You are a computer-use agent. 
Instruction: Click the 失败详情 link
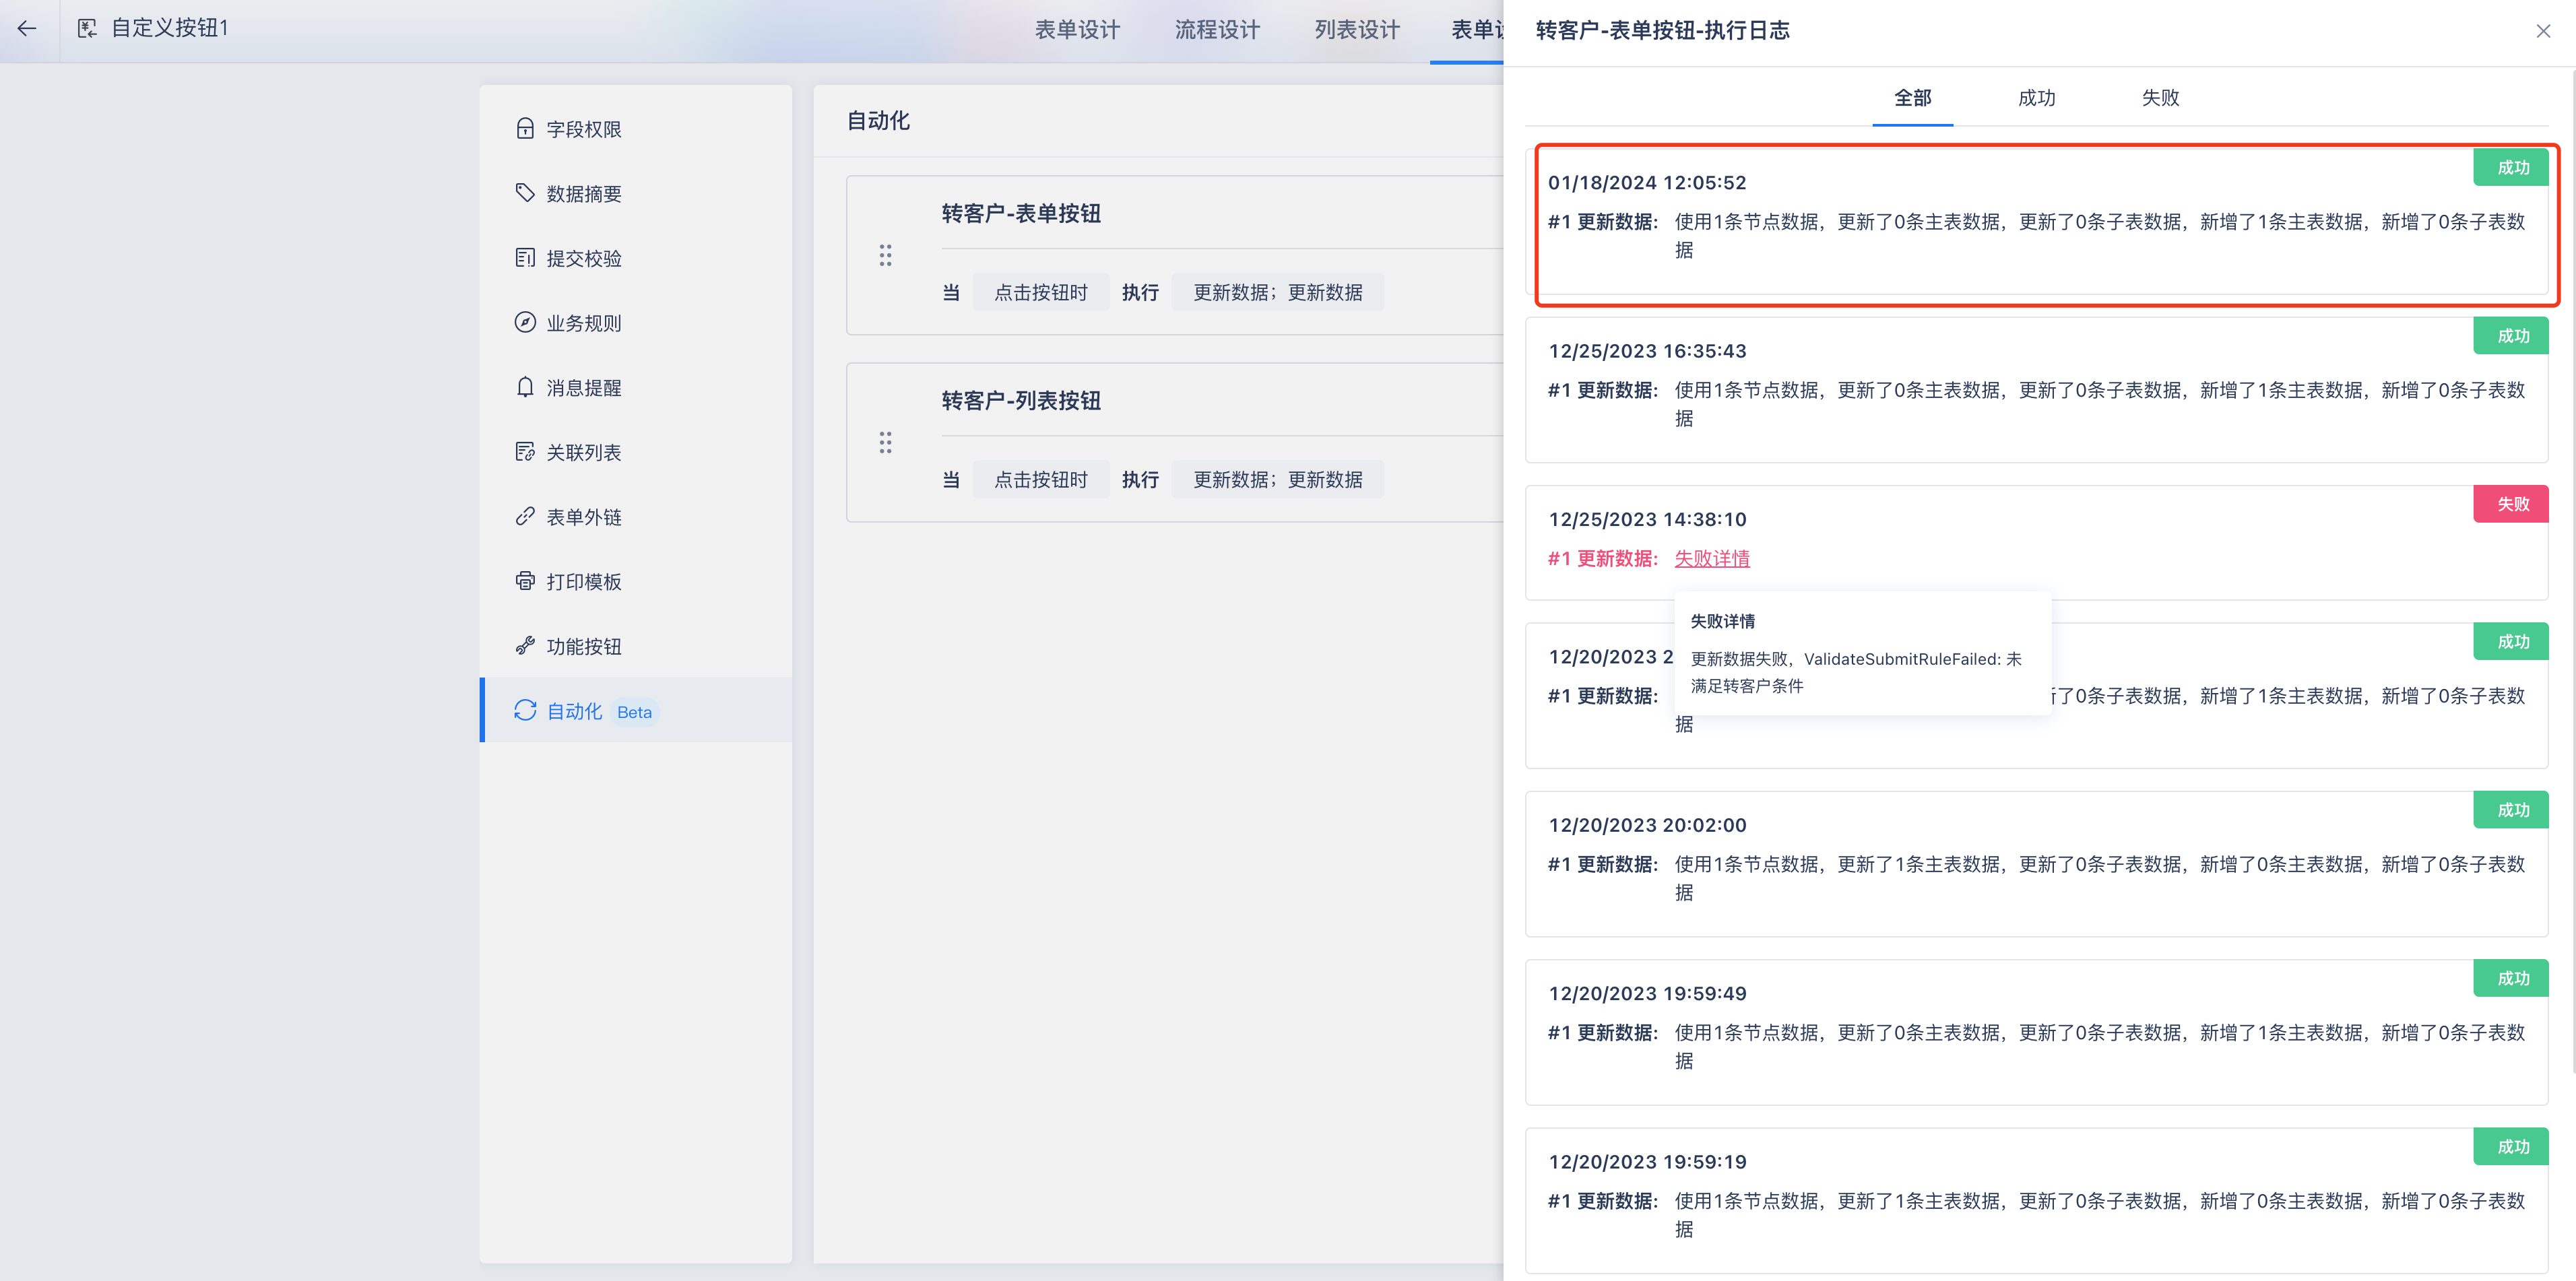pos(1712,558)
